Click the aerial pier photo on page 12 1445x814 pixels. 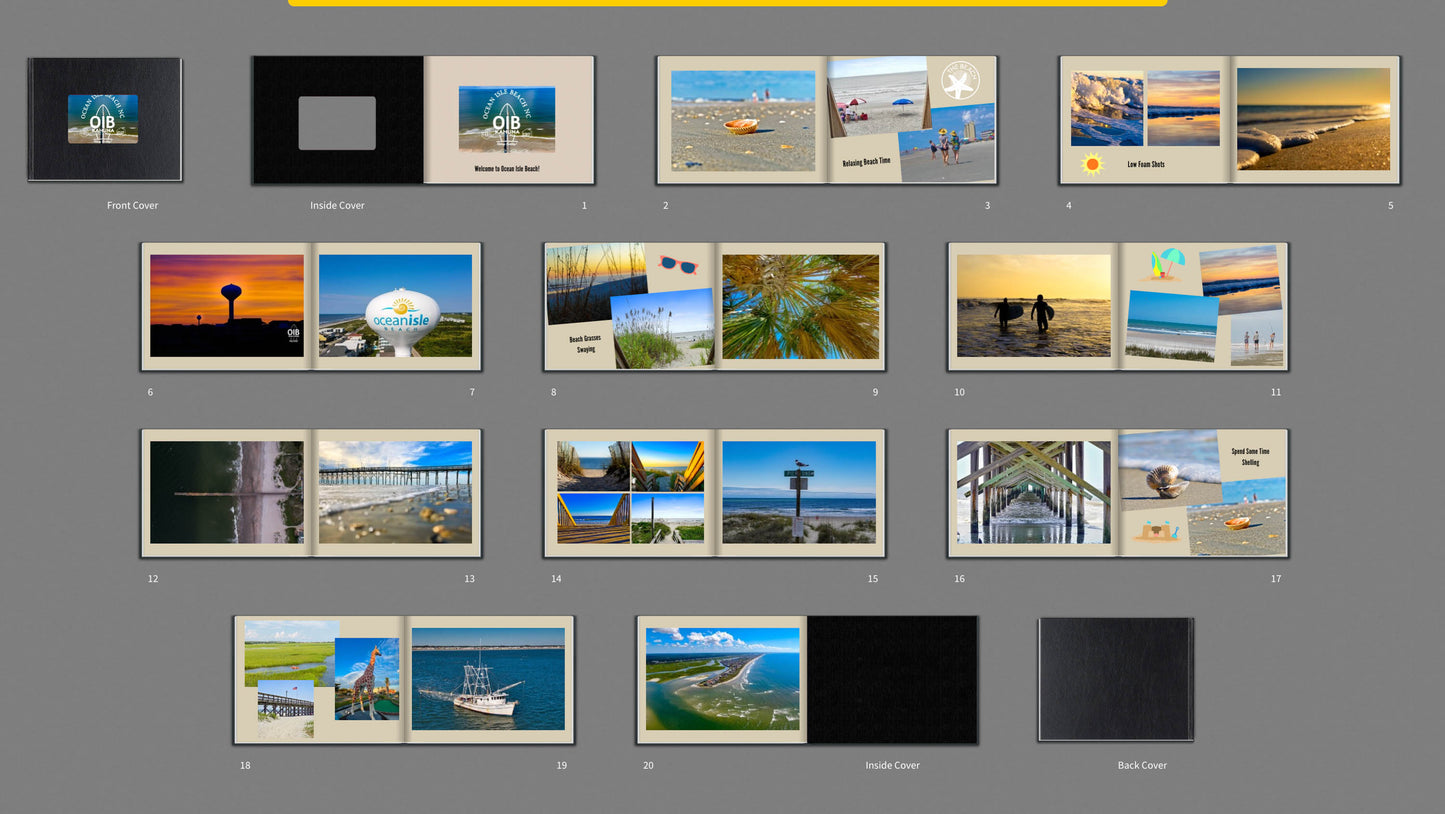click(x=227, y=492)
